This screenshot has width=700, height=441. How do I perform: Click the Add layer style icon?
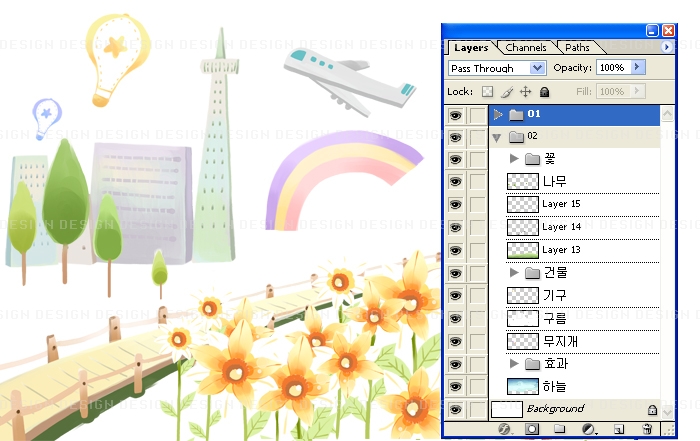click(505, 429)
